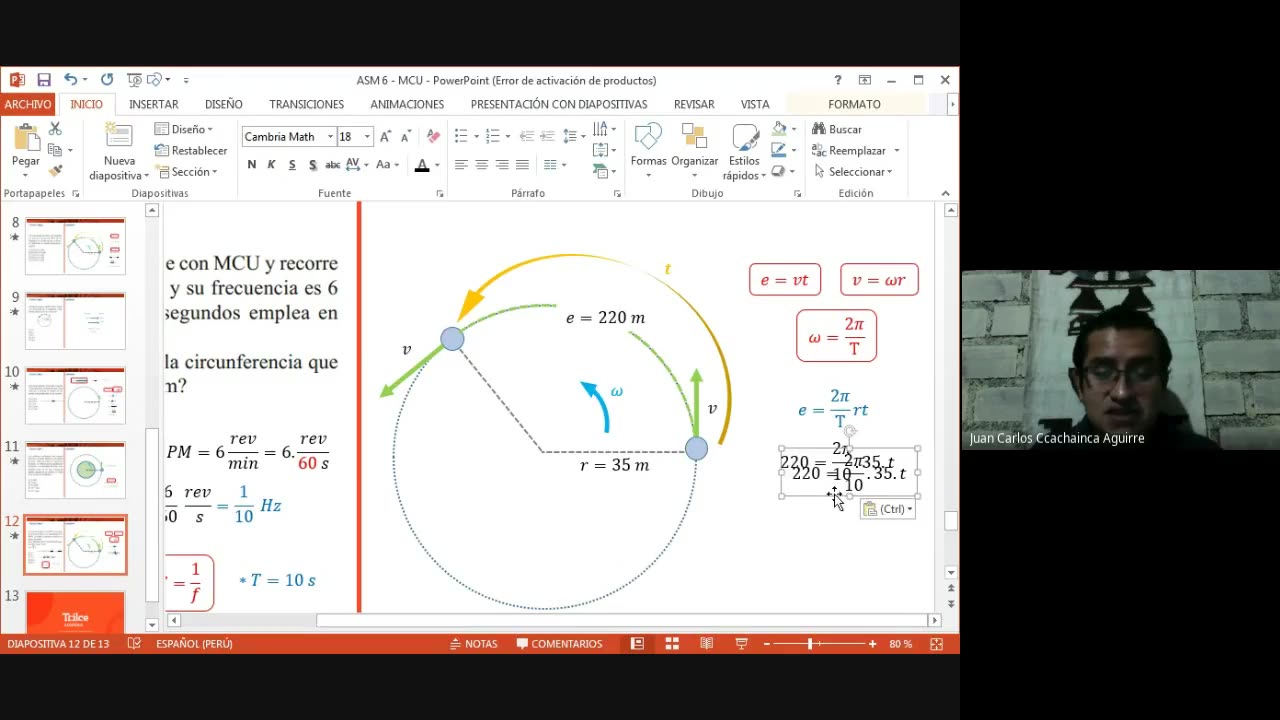Zoom in with the plus button
The width and height of the screenshot is (1280, 720).
click(x=873, y=644)
